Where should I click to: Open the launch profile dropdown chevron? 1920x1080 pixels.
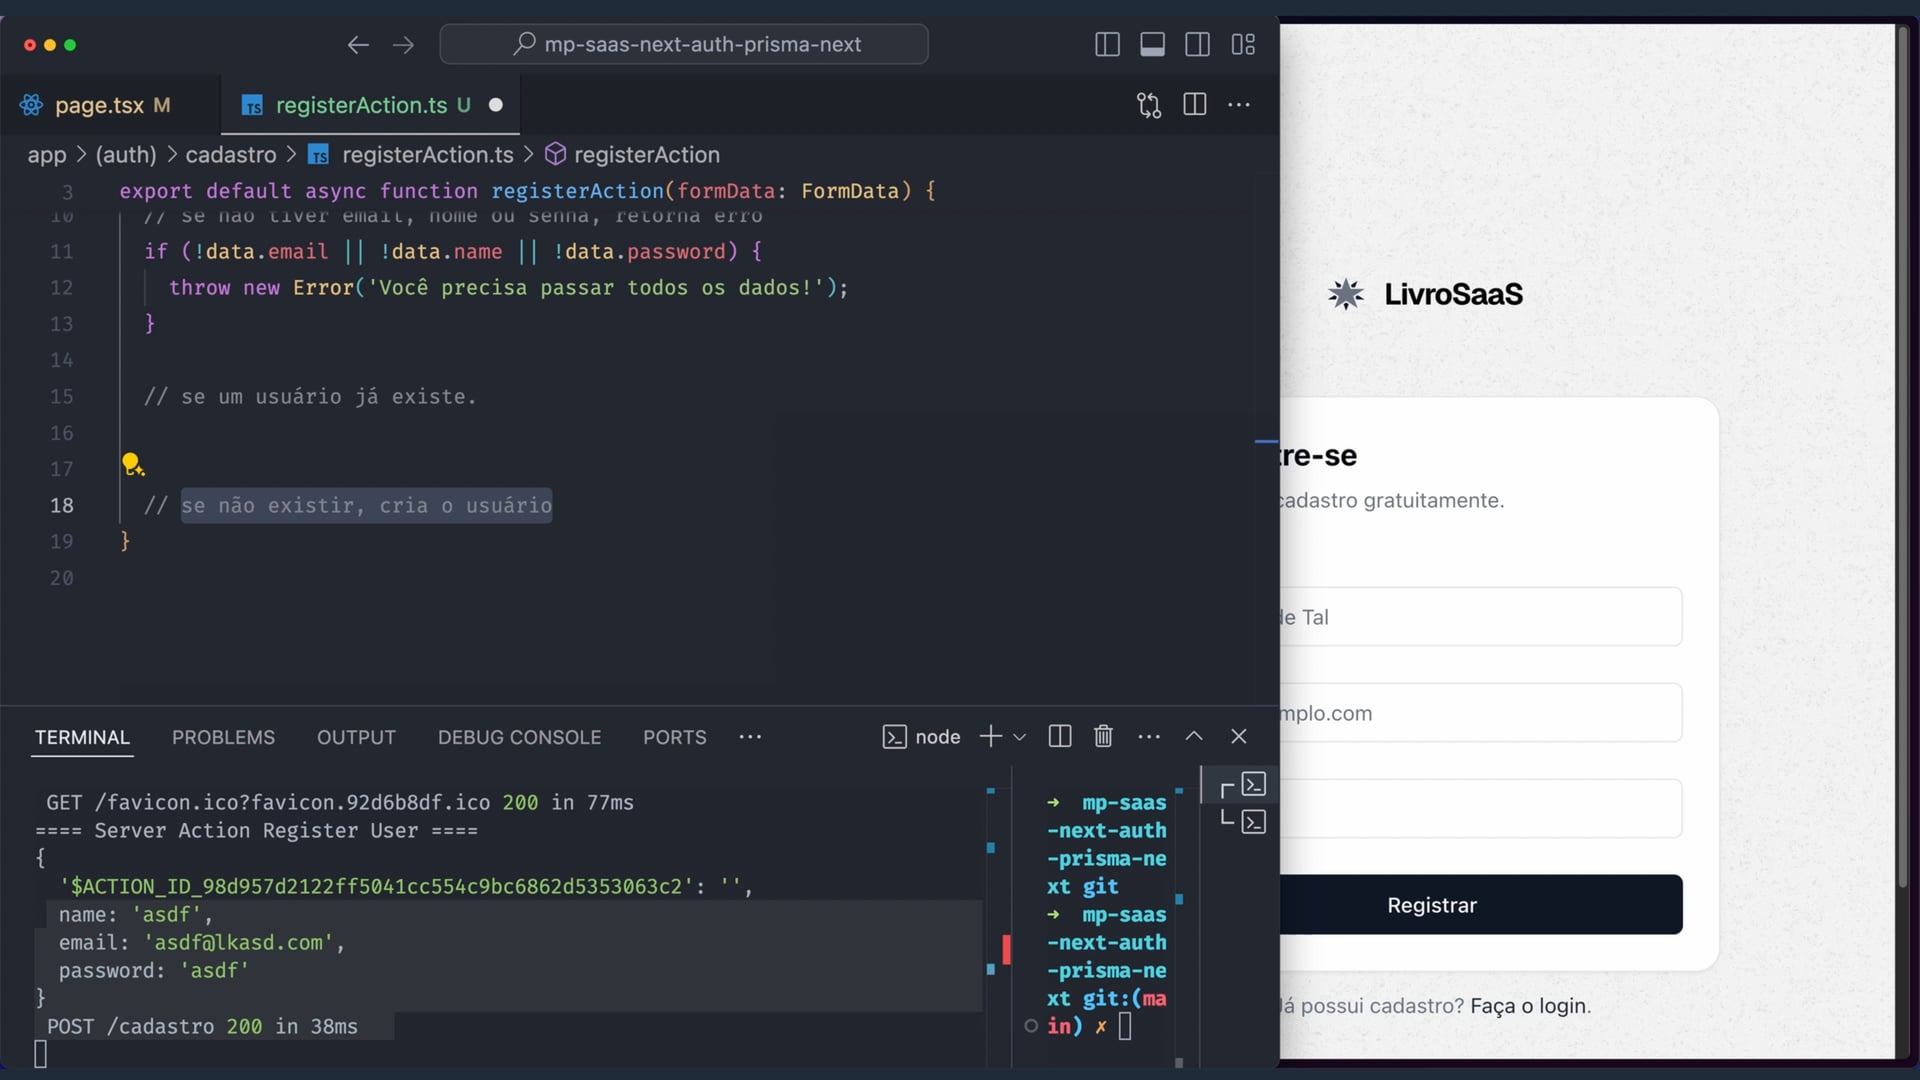point(1020,737)
